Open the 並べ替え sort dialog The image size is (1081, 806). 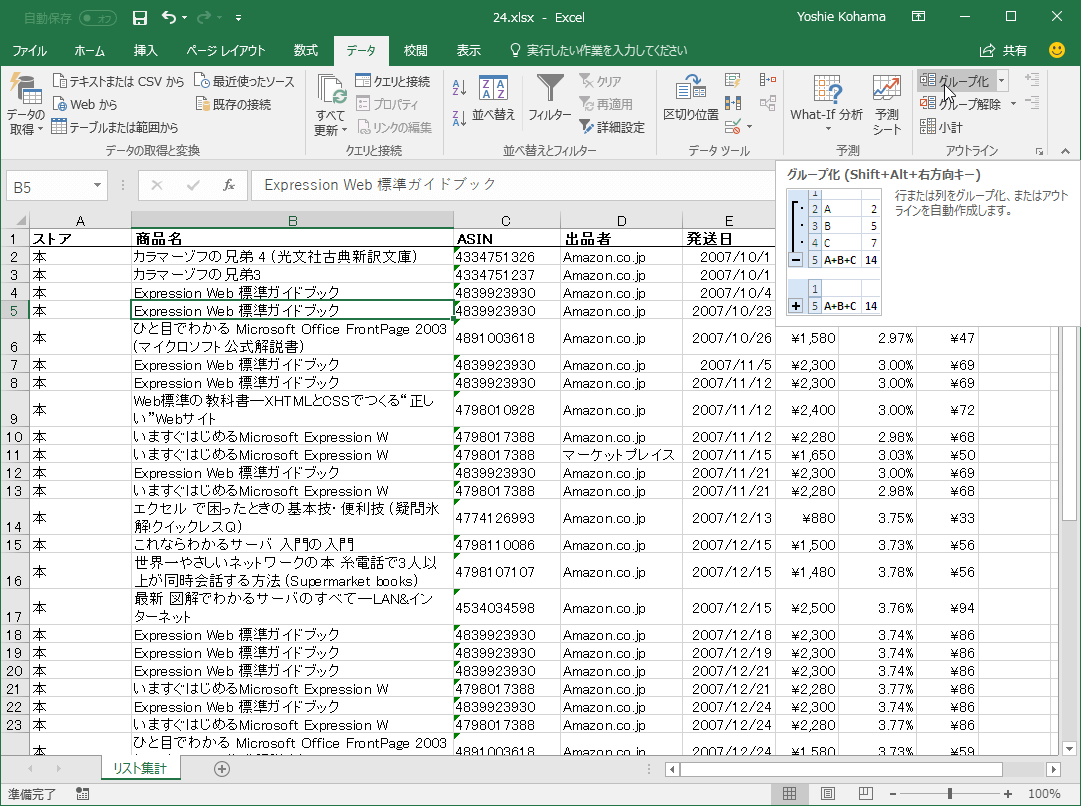(x=493, y=100)
